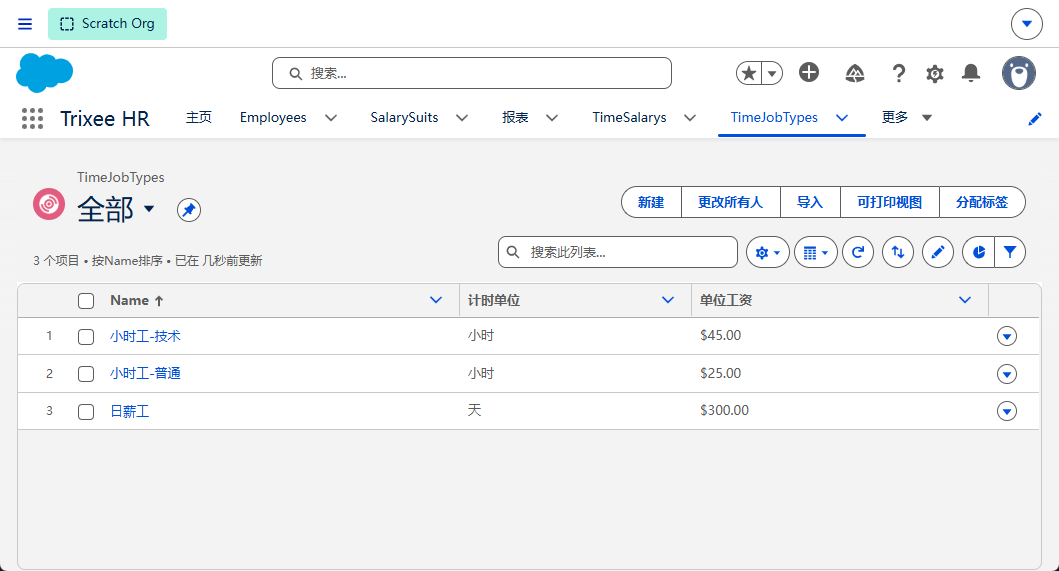Image resolution: width=1059 pixels, height=571 pixels.
Task: Sort by the Name column header
Action: click(x=136, y=301)
